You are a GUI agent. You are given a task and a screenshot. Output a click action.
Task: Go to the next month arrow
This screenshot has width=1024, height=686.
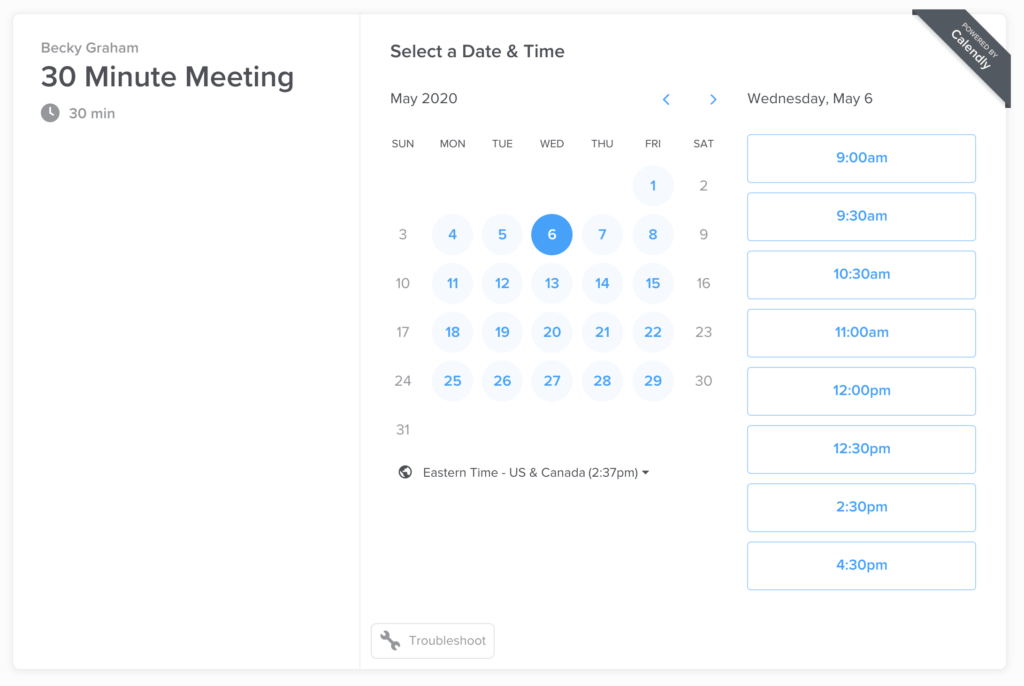[713, 99]
